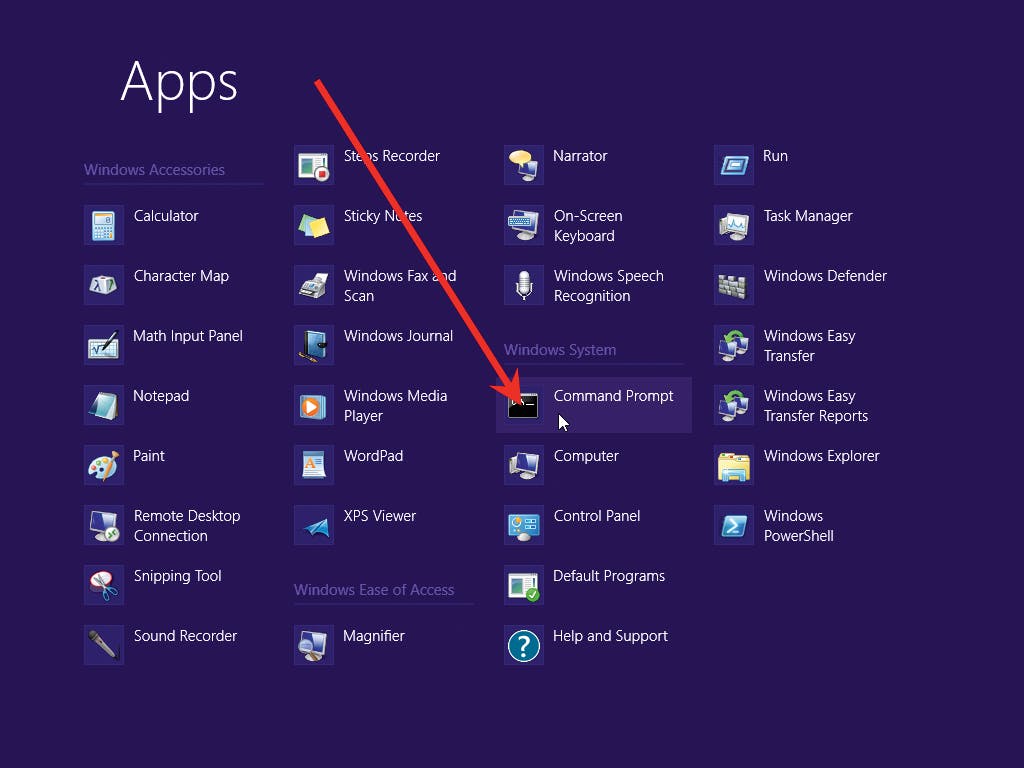Click the "Help and Support" label

[x=611, y=637]
